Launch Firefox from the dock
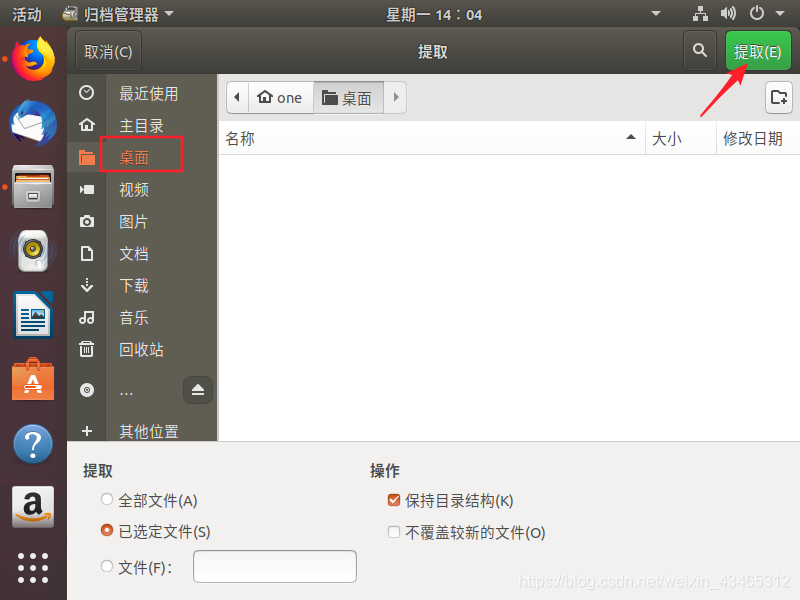The image size is (800, 600). (x=33, y=59)
